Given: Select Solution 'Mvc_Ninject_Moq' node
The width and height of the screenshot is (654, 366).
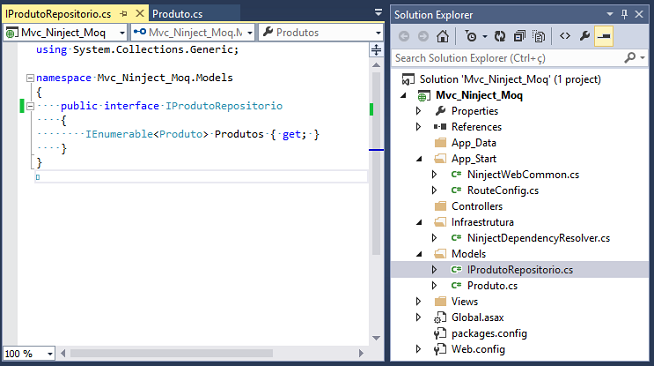Looking at the screenshot, I should (510, 79).
